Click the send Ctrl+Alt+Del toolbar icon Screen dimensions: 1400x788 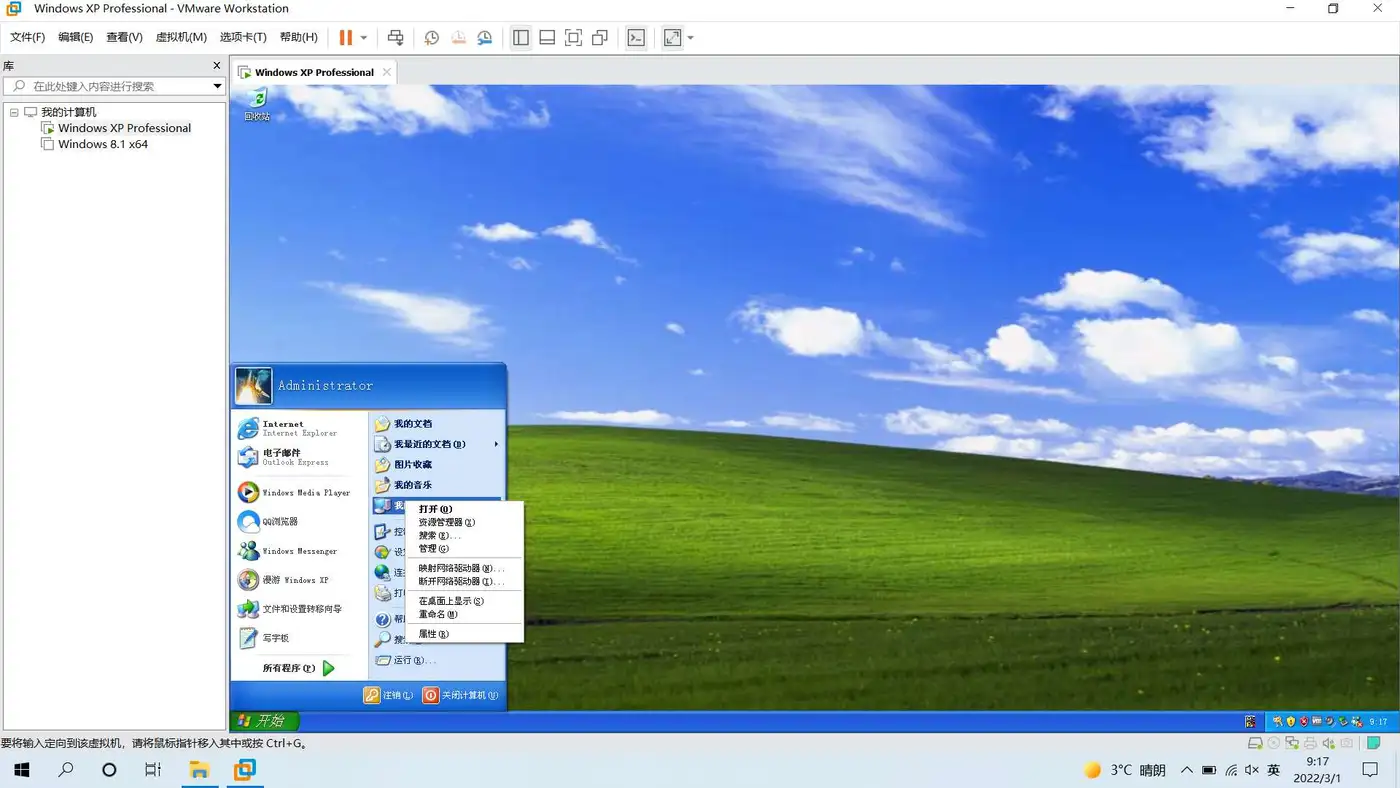396,37
